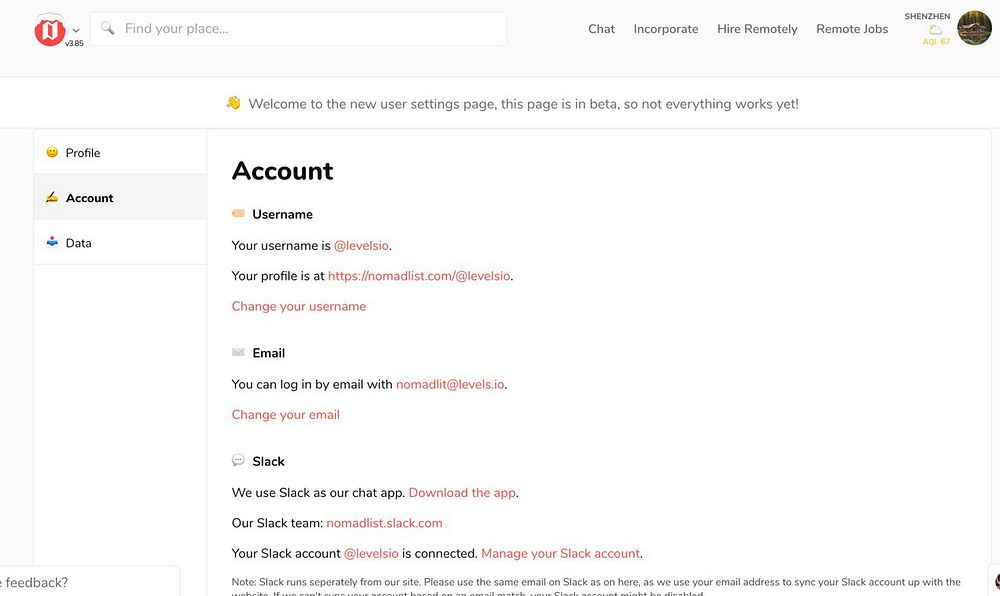The height and width of the screenshot is (596, 1000).
Task: Click the nomadlit@levels.io email link
Action: pyautogui.click(x=450, y=384)
